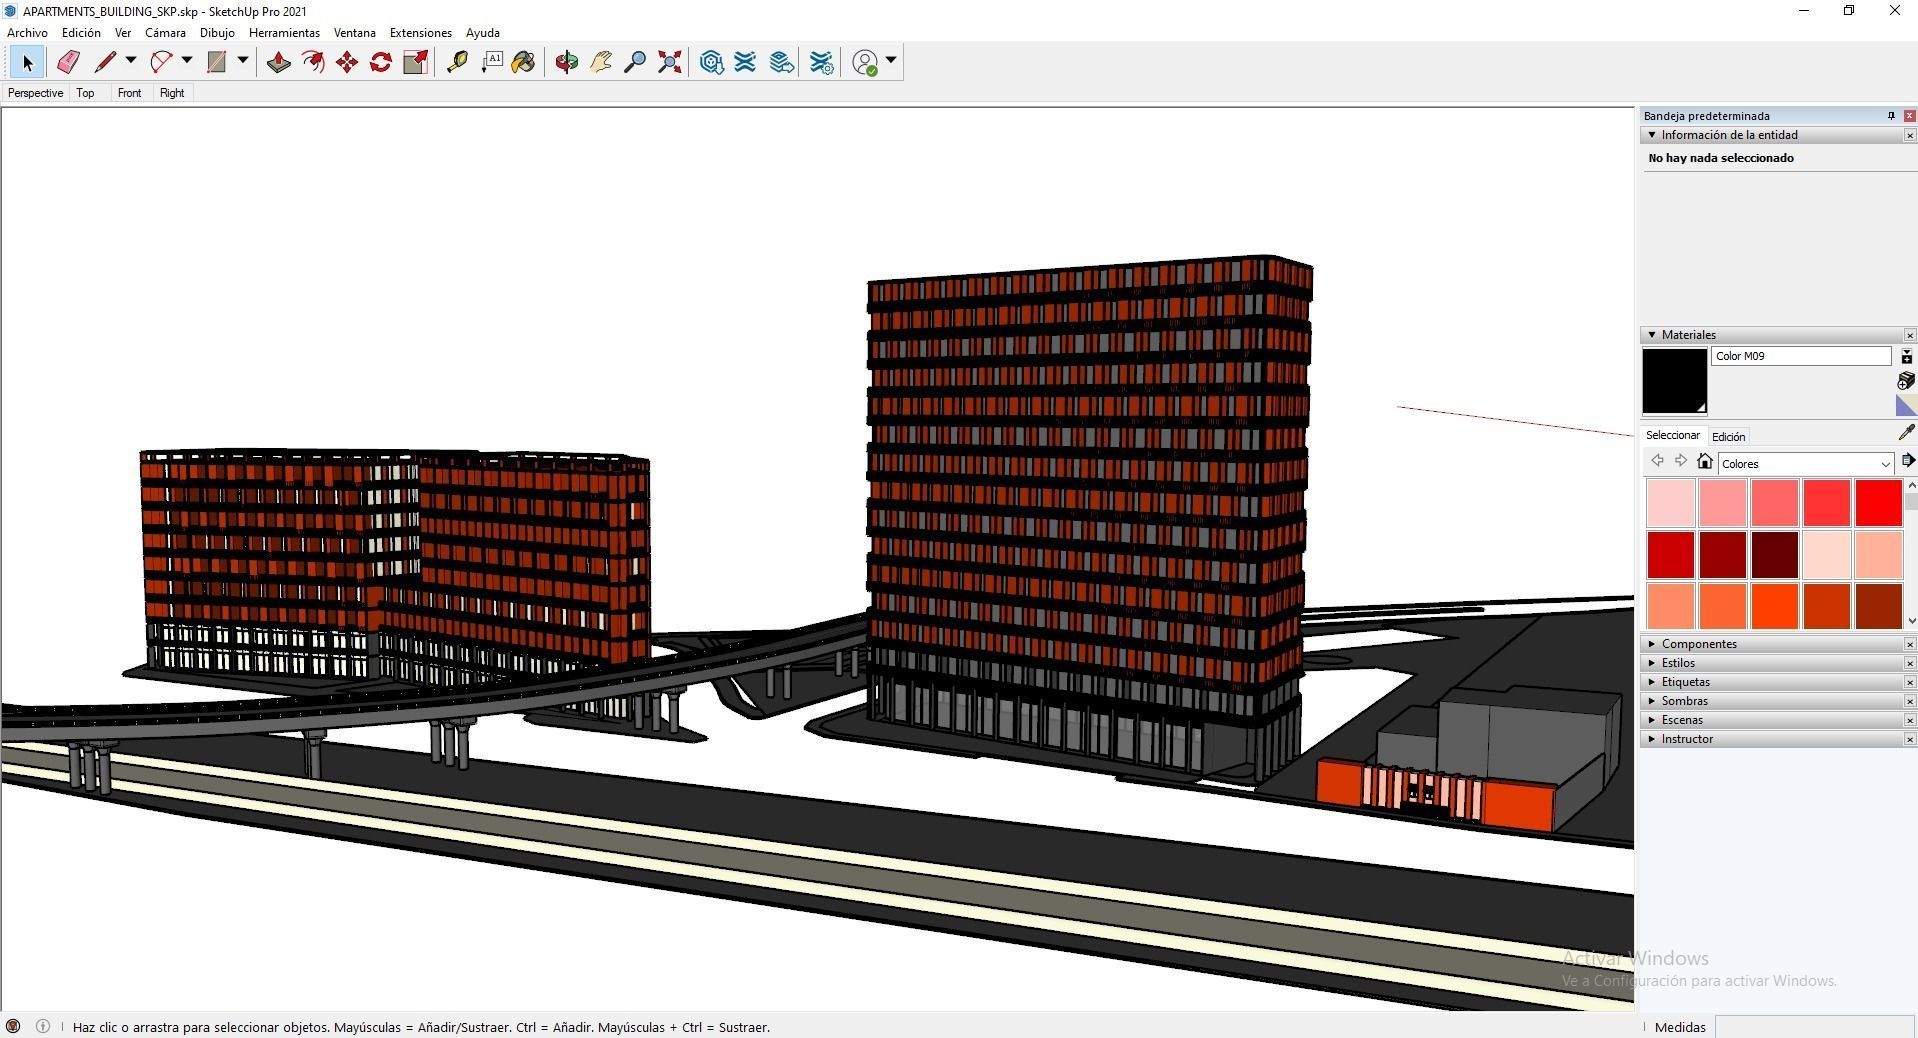Open the Extension Manager
Screen dimensions: 1918x1038
pos(822,62)
